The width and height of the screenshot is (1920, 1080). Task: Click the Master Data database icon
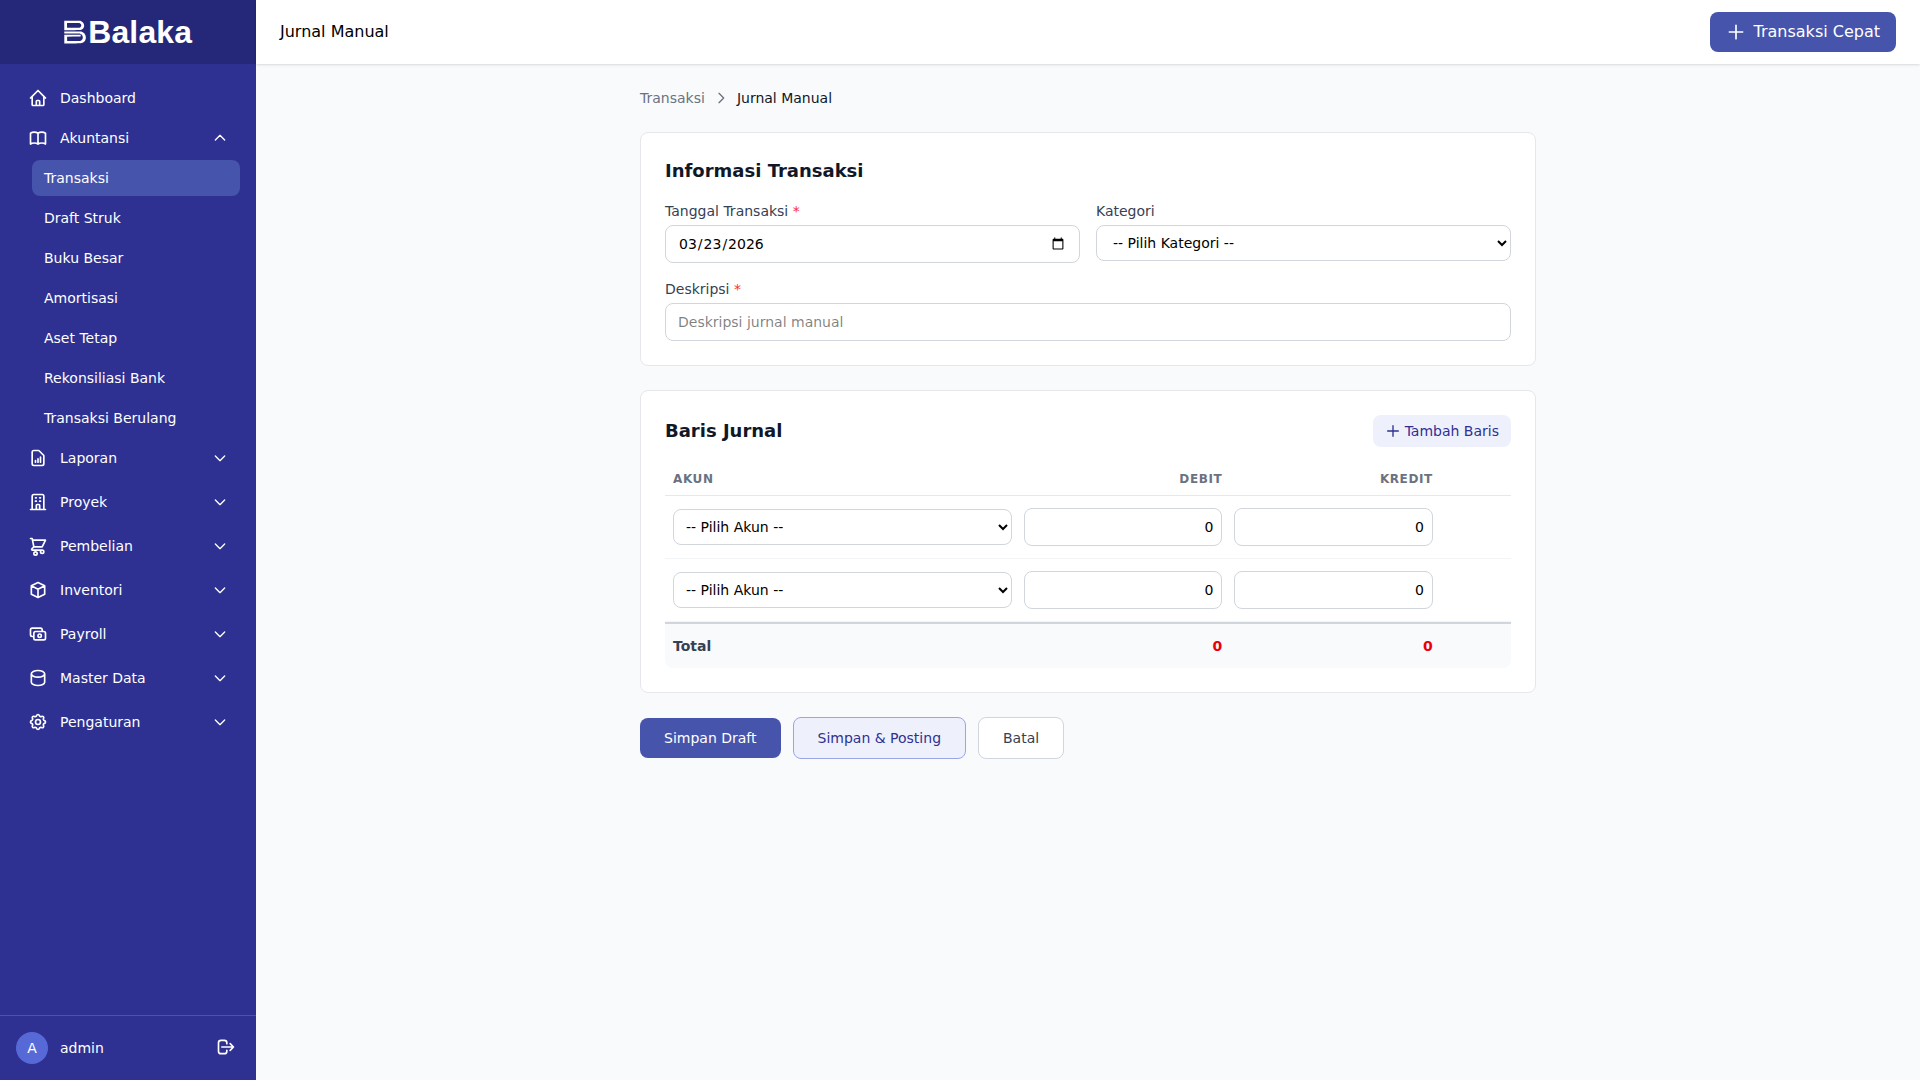coord(38,678)
